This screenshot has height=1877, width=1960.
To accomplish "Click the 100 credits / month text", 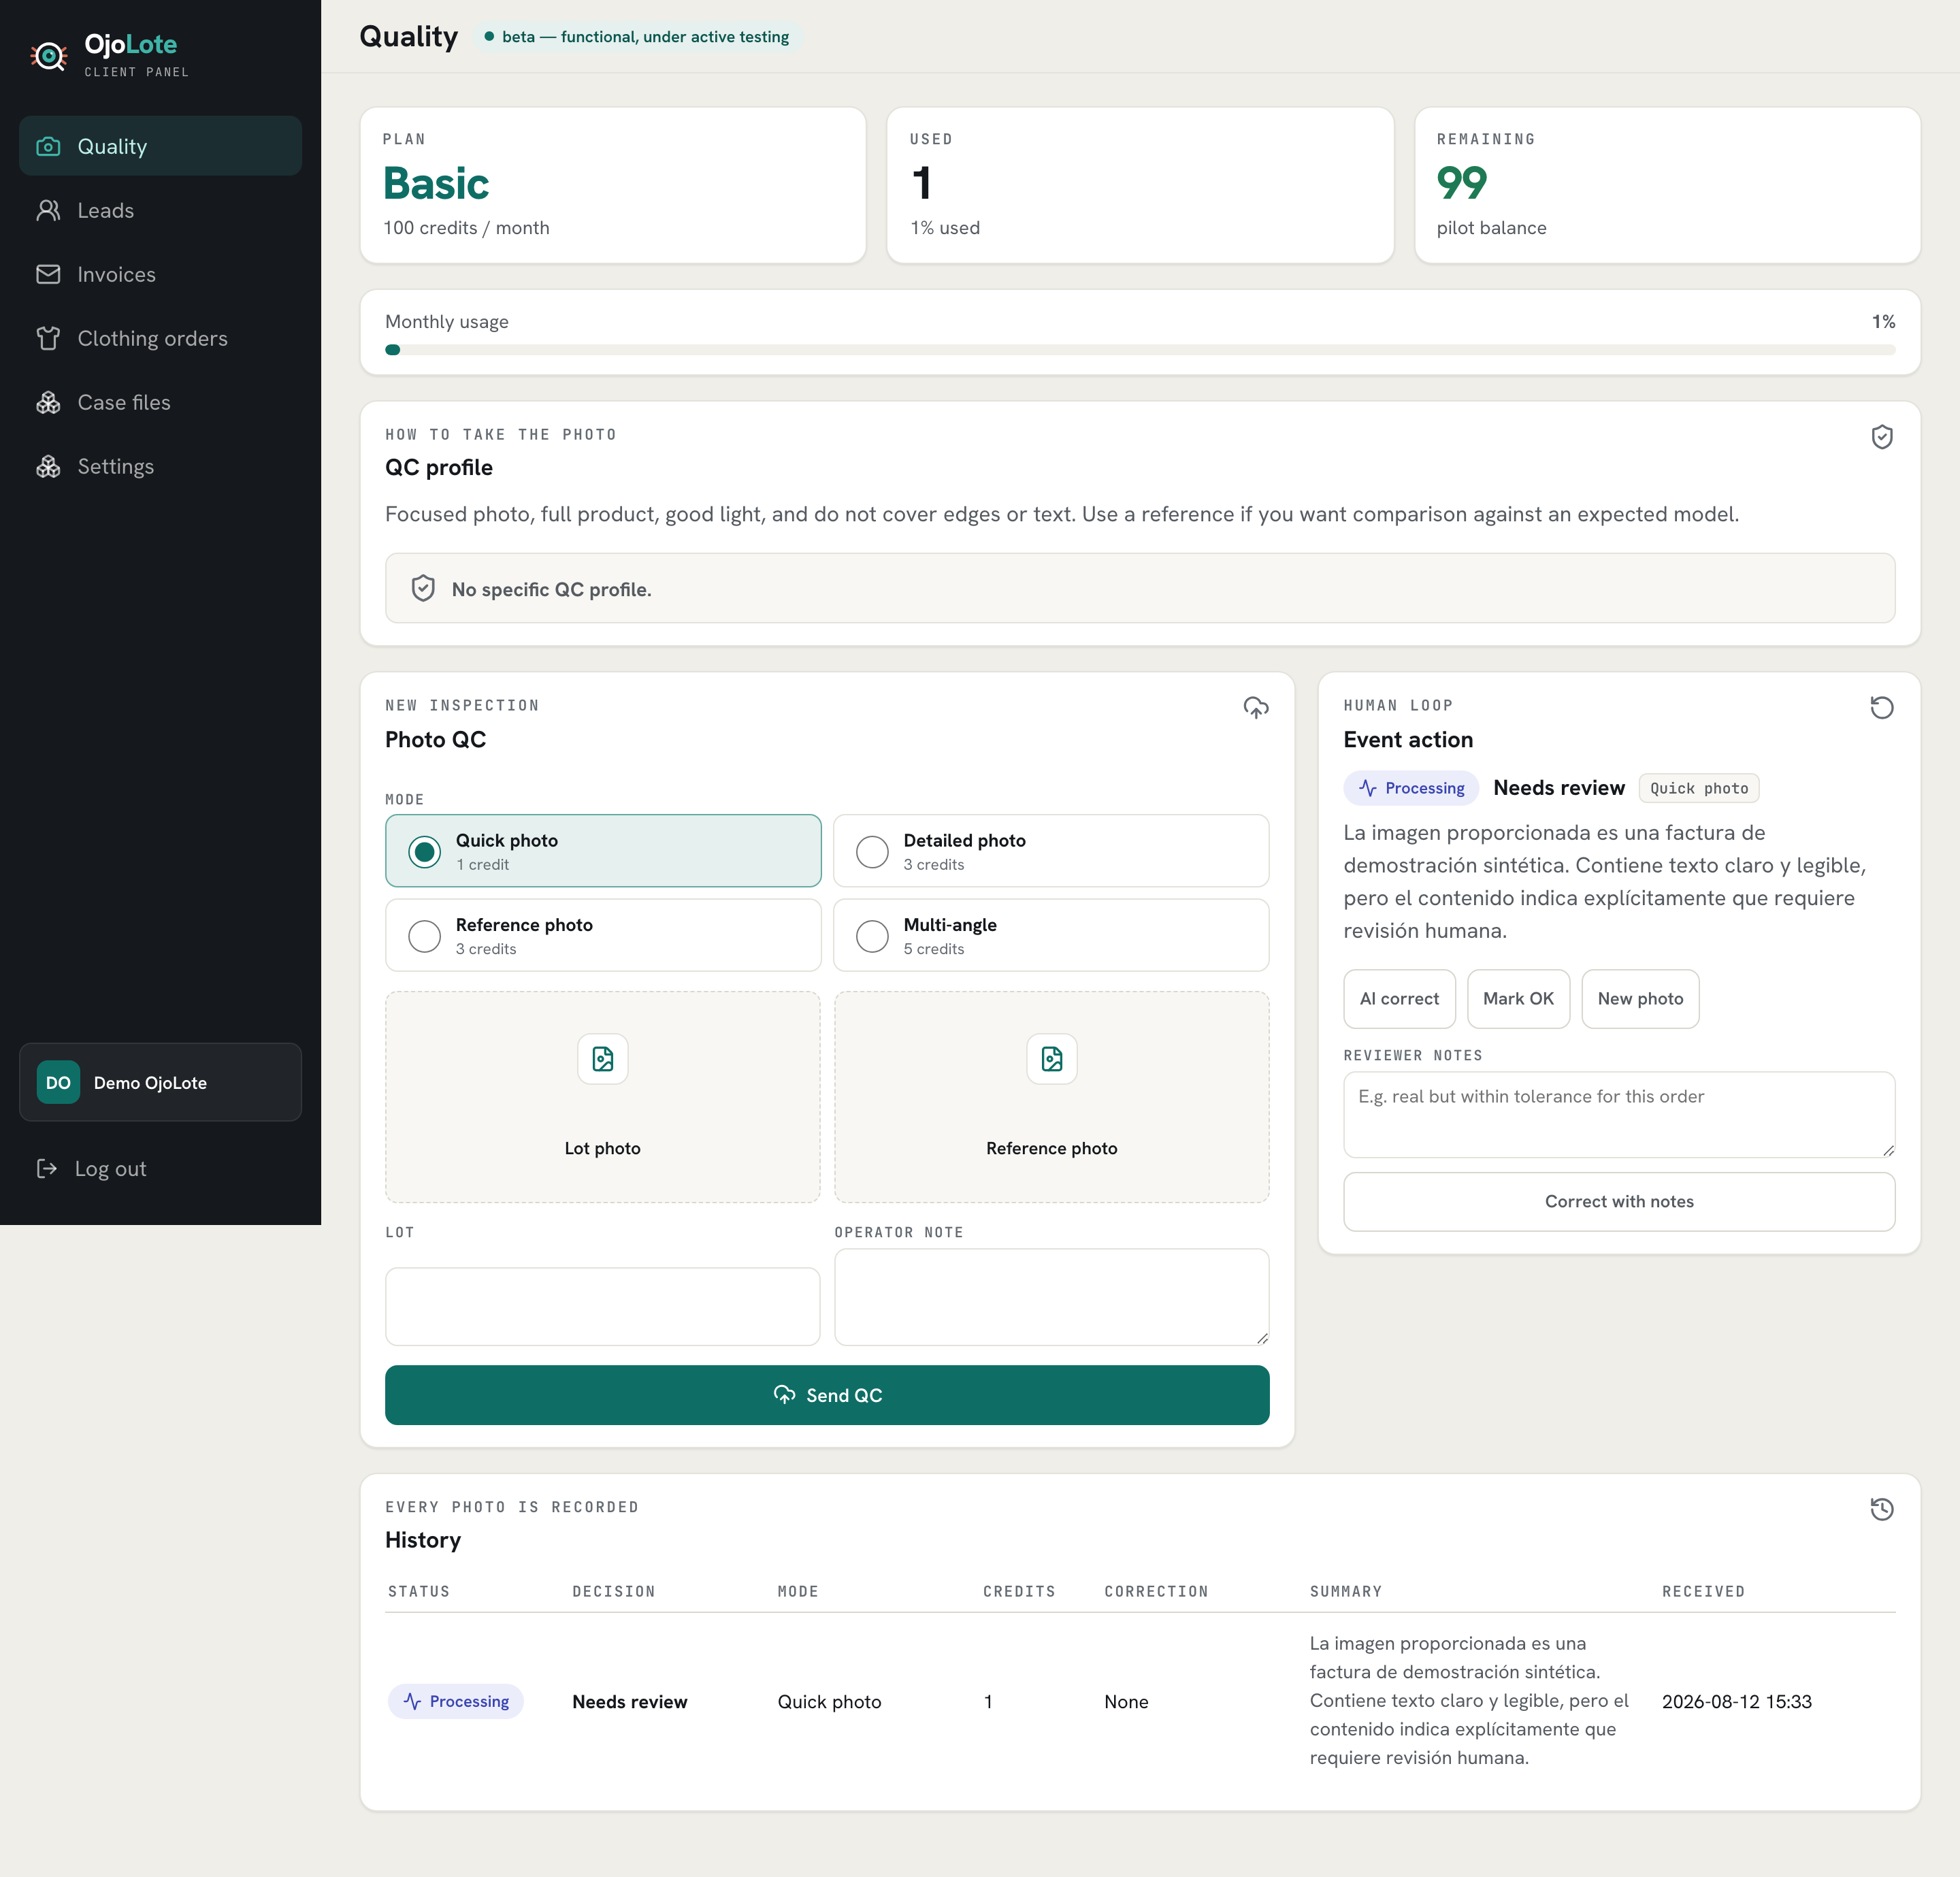I will 467,228.
